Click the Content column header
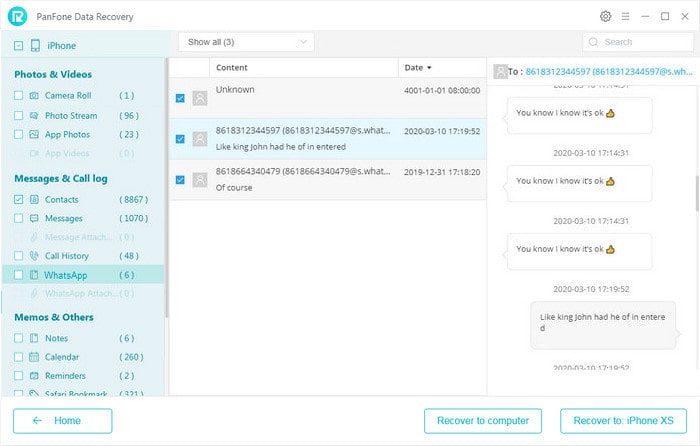Image resolution: width=700 pixels, height=446 pixels. (232, 67)
